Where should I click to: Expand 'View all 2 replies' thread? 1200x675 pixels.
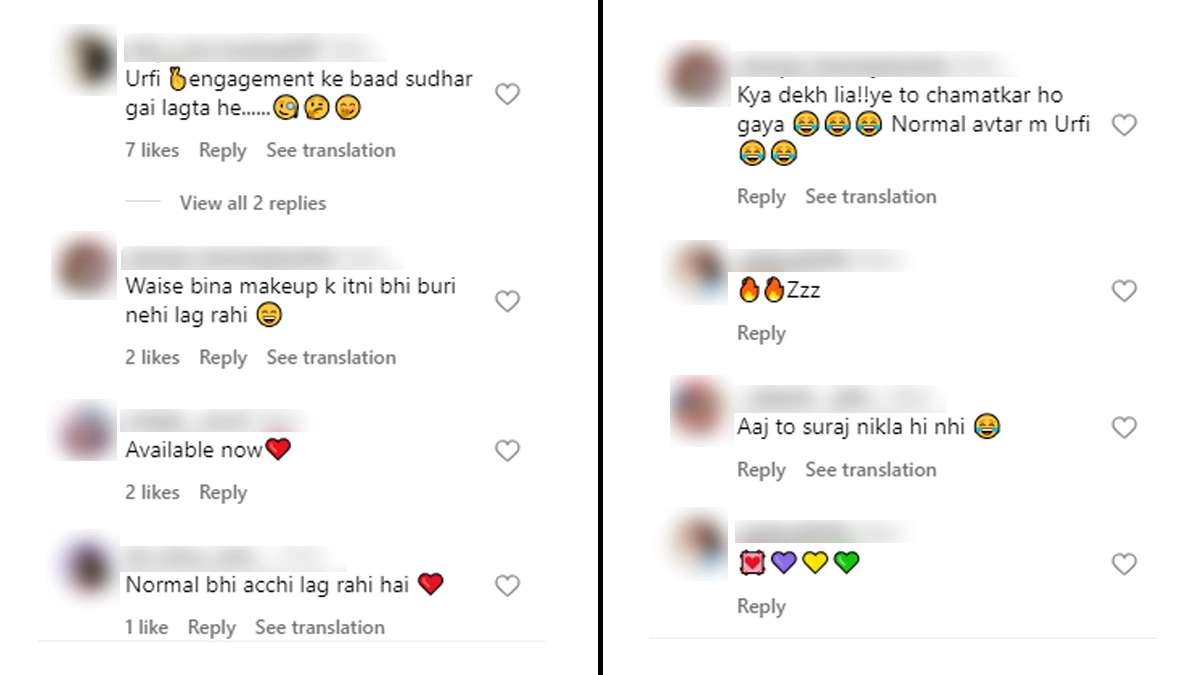click(x=252, y=203)
